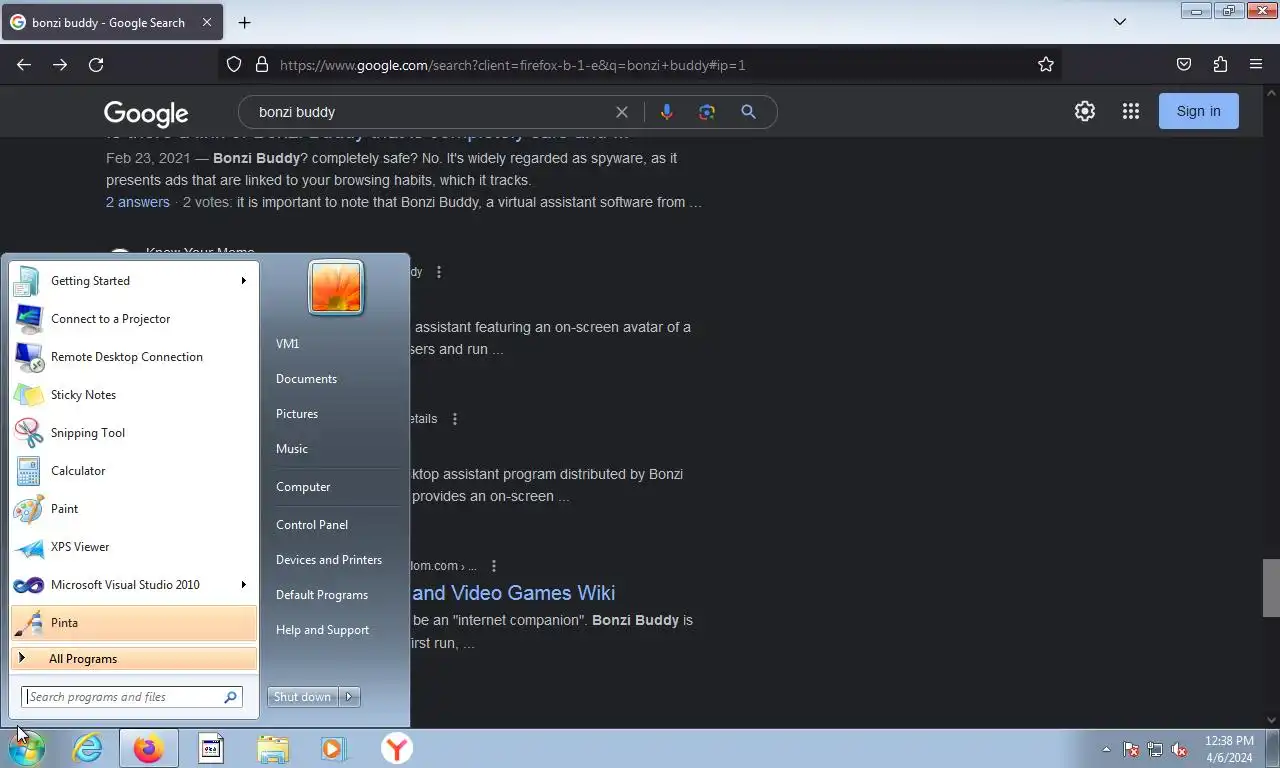
Task: Open Google apps grid
Action: (1131, 111)
